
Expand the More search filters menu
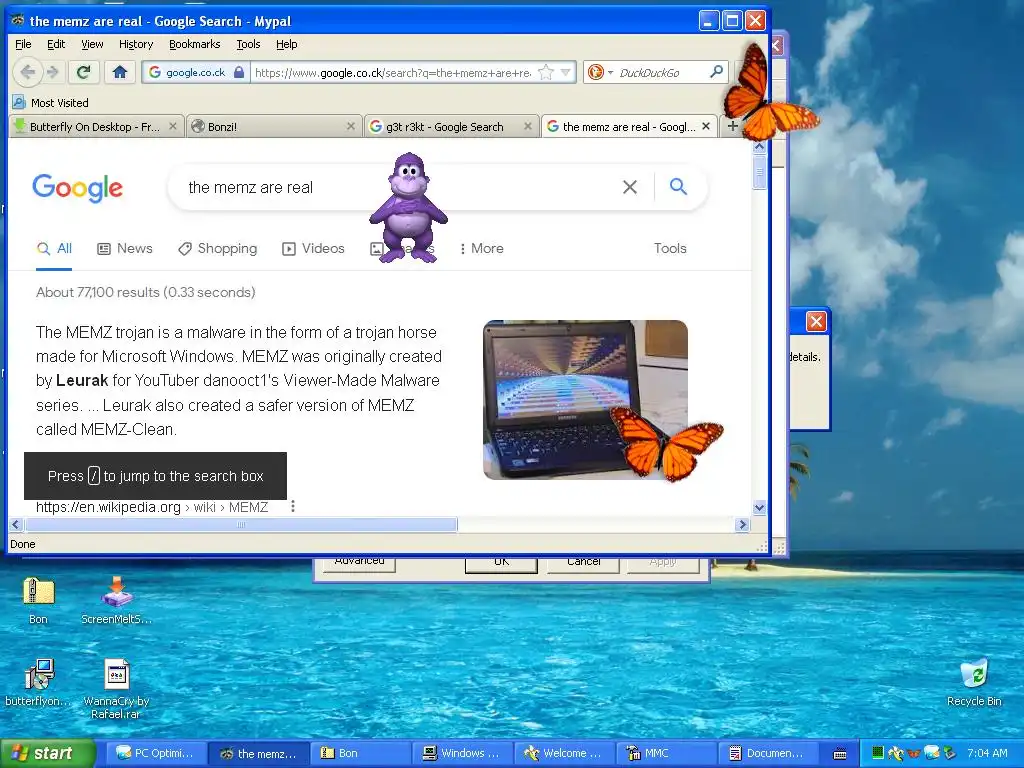[x=481, y=248]
